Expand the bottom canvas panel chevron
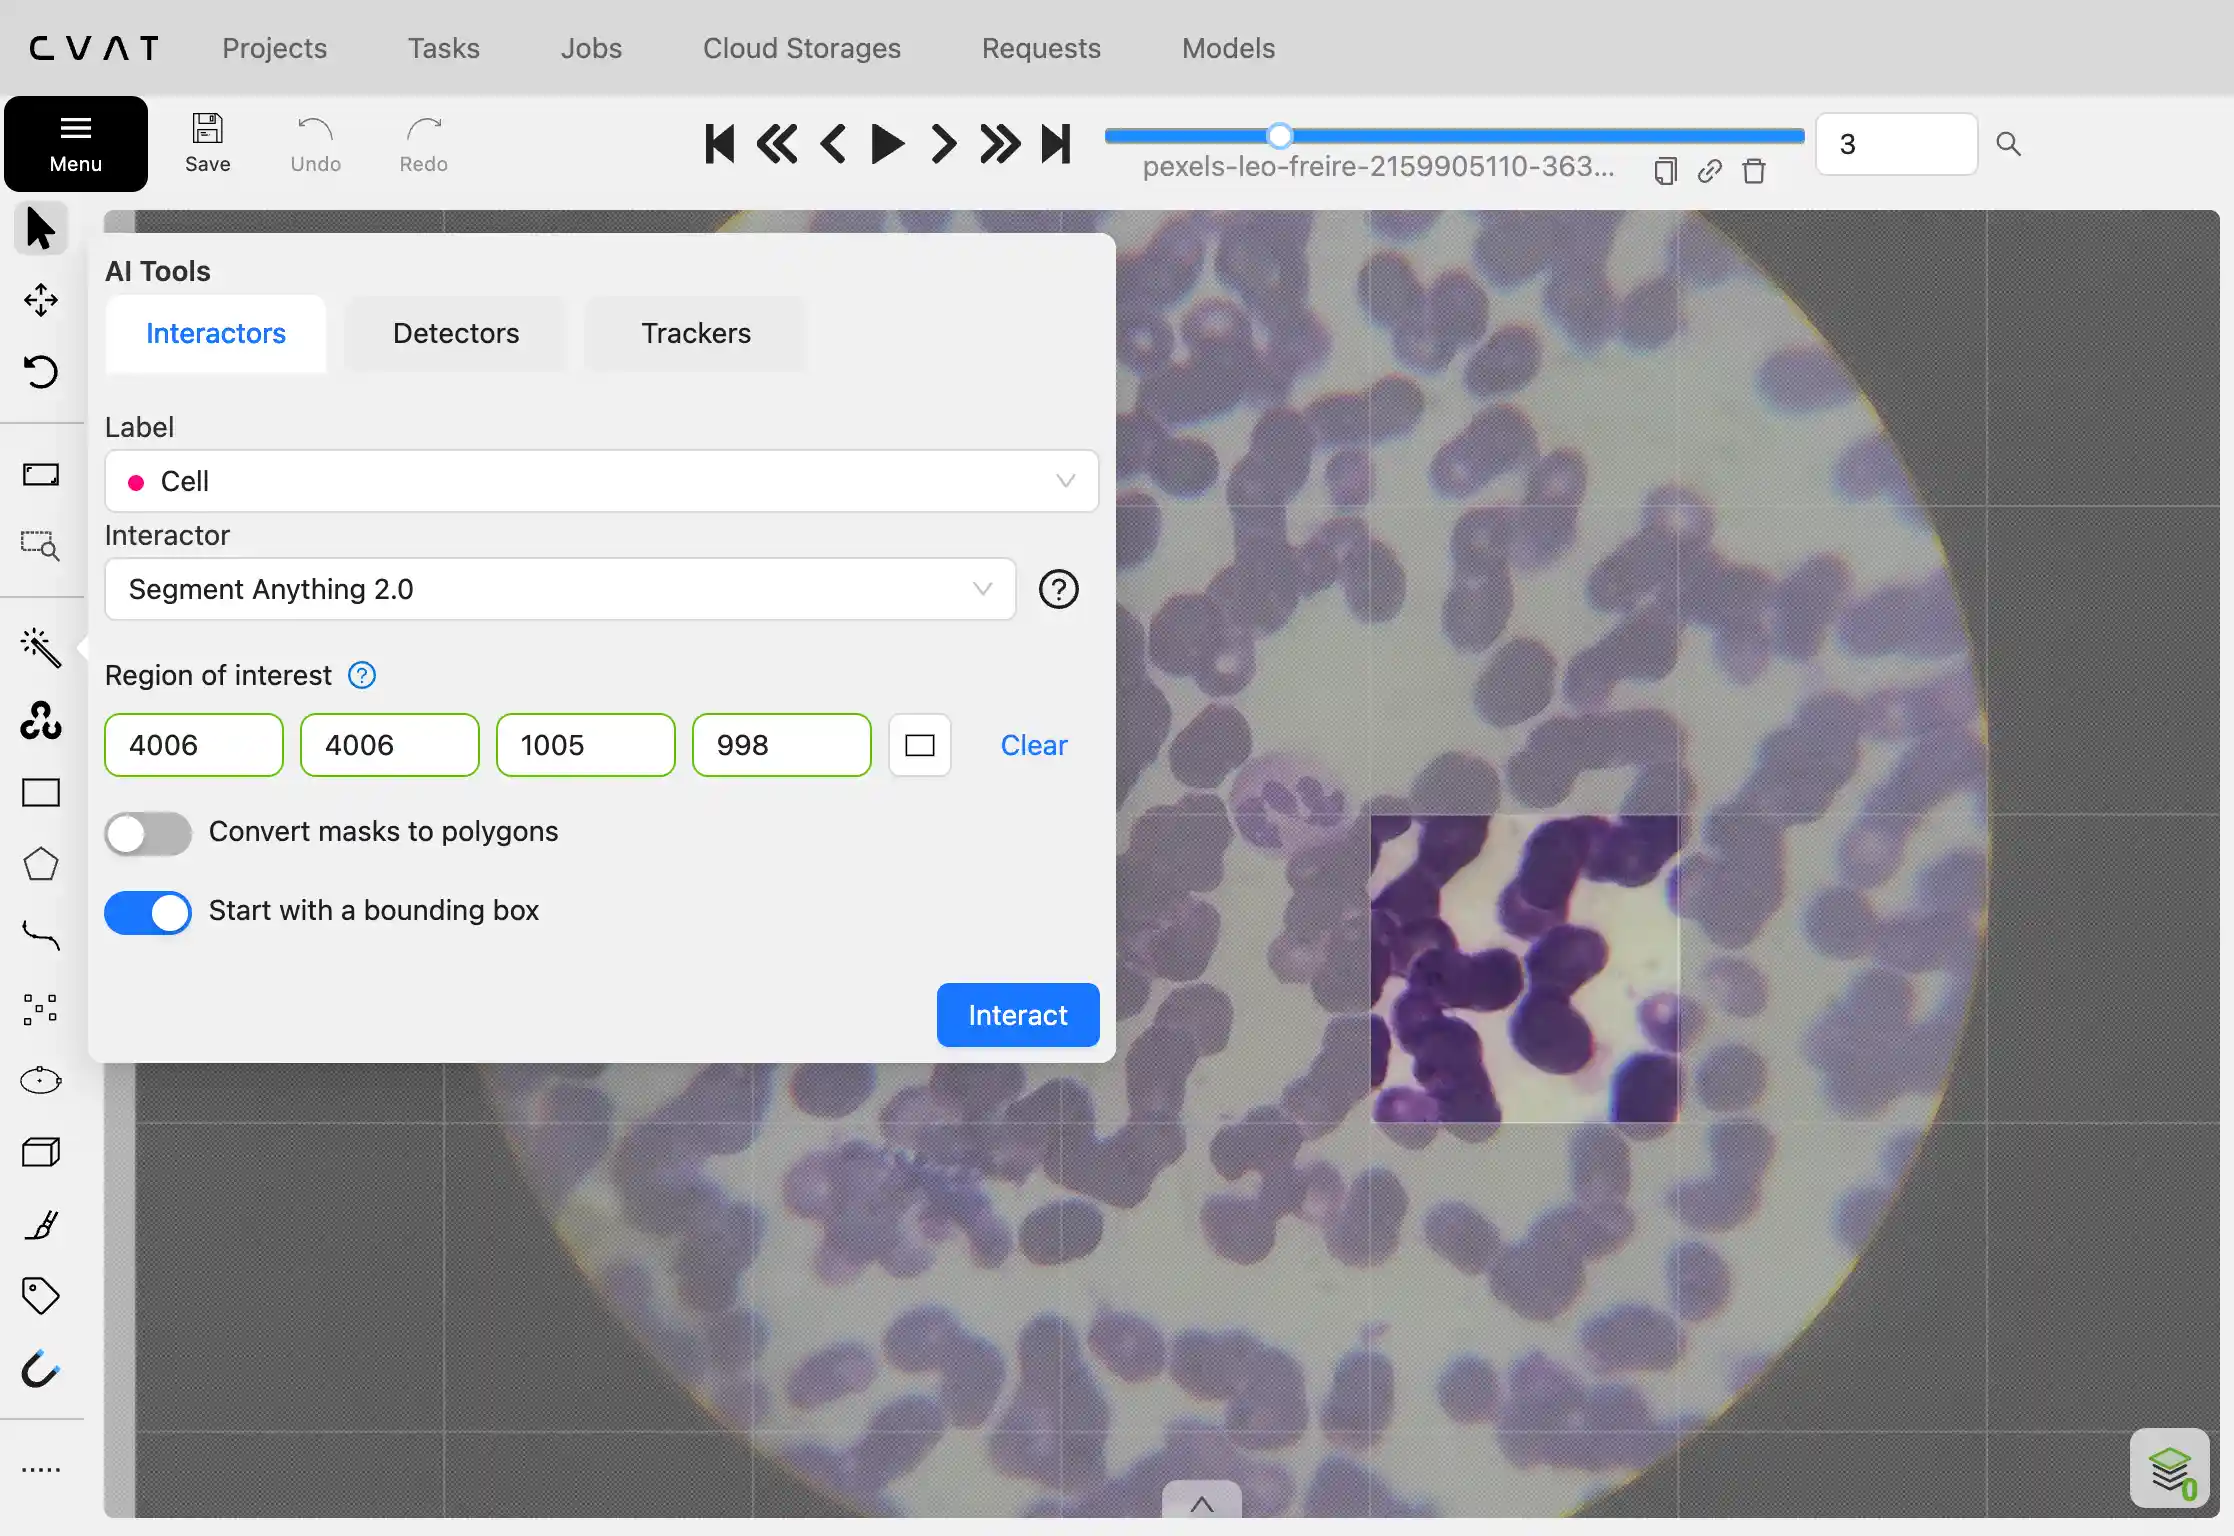2234x1536 pixels. tap(1202, 1500)
